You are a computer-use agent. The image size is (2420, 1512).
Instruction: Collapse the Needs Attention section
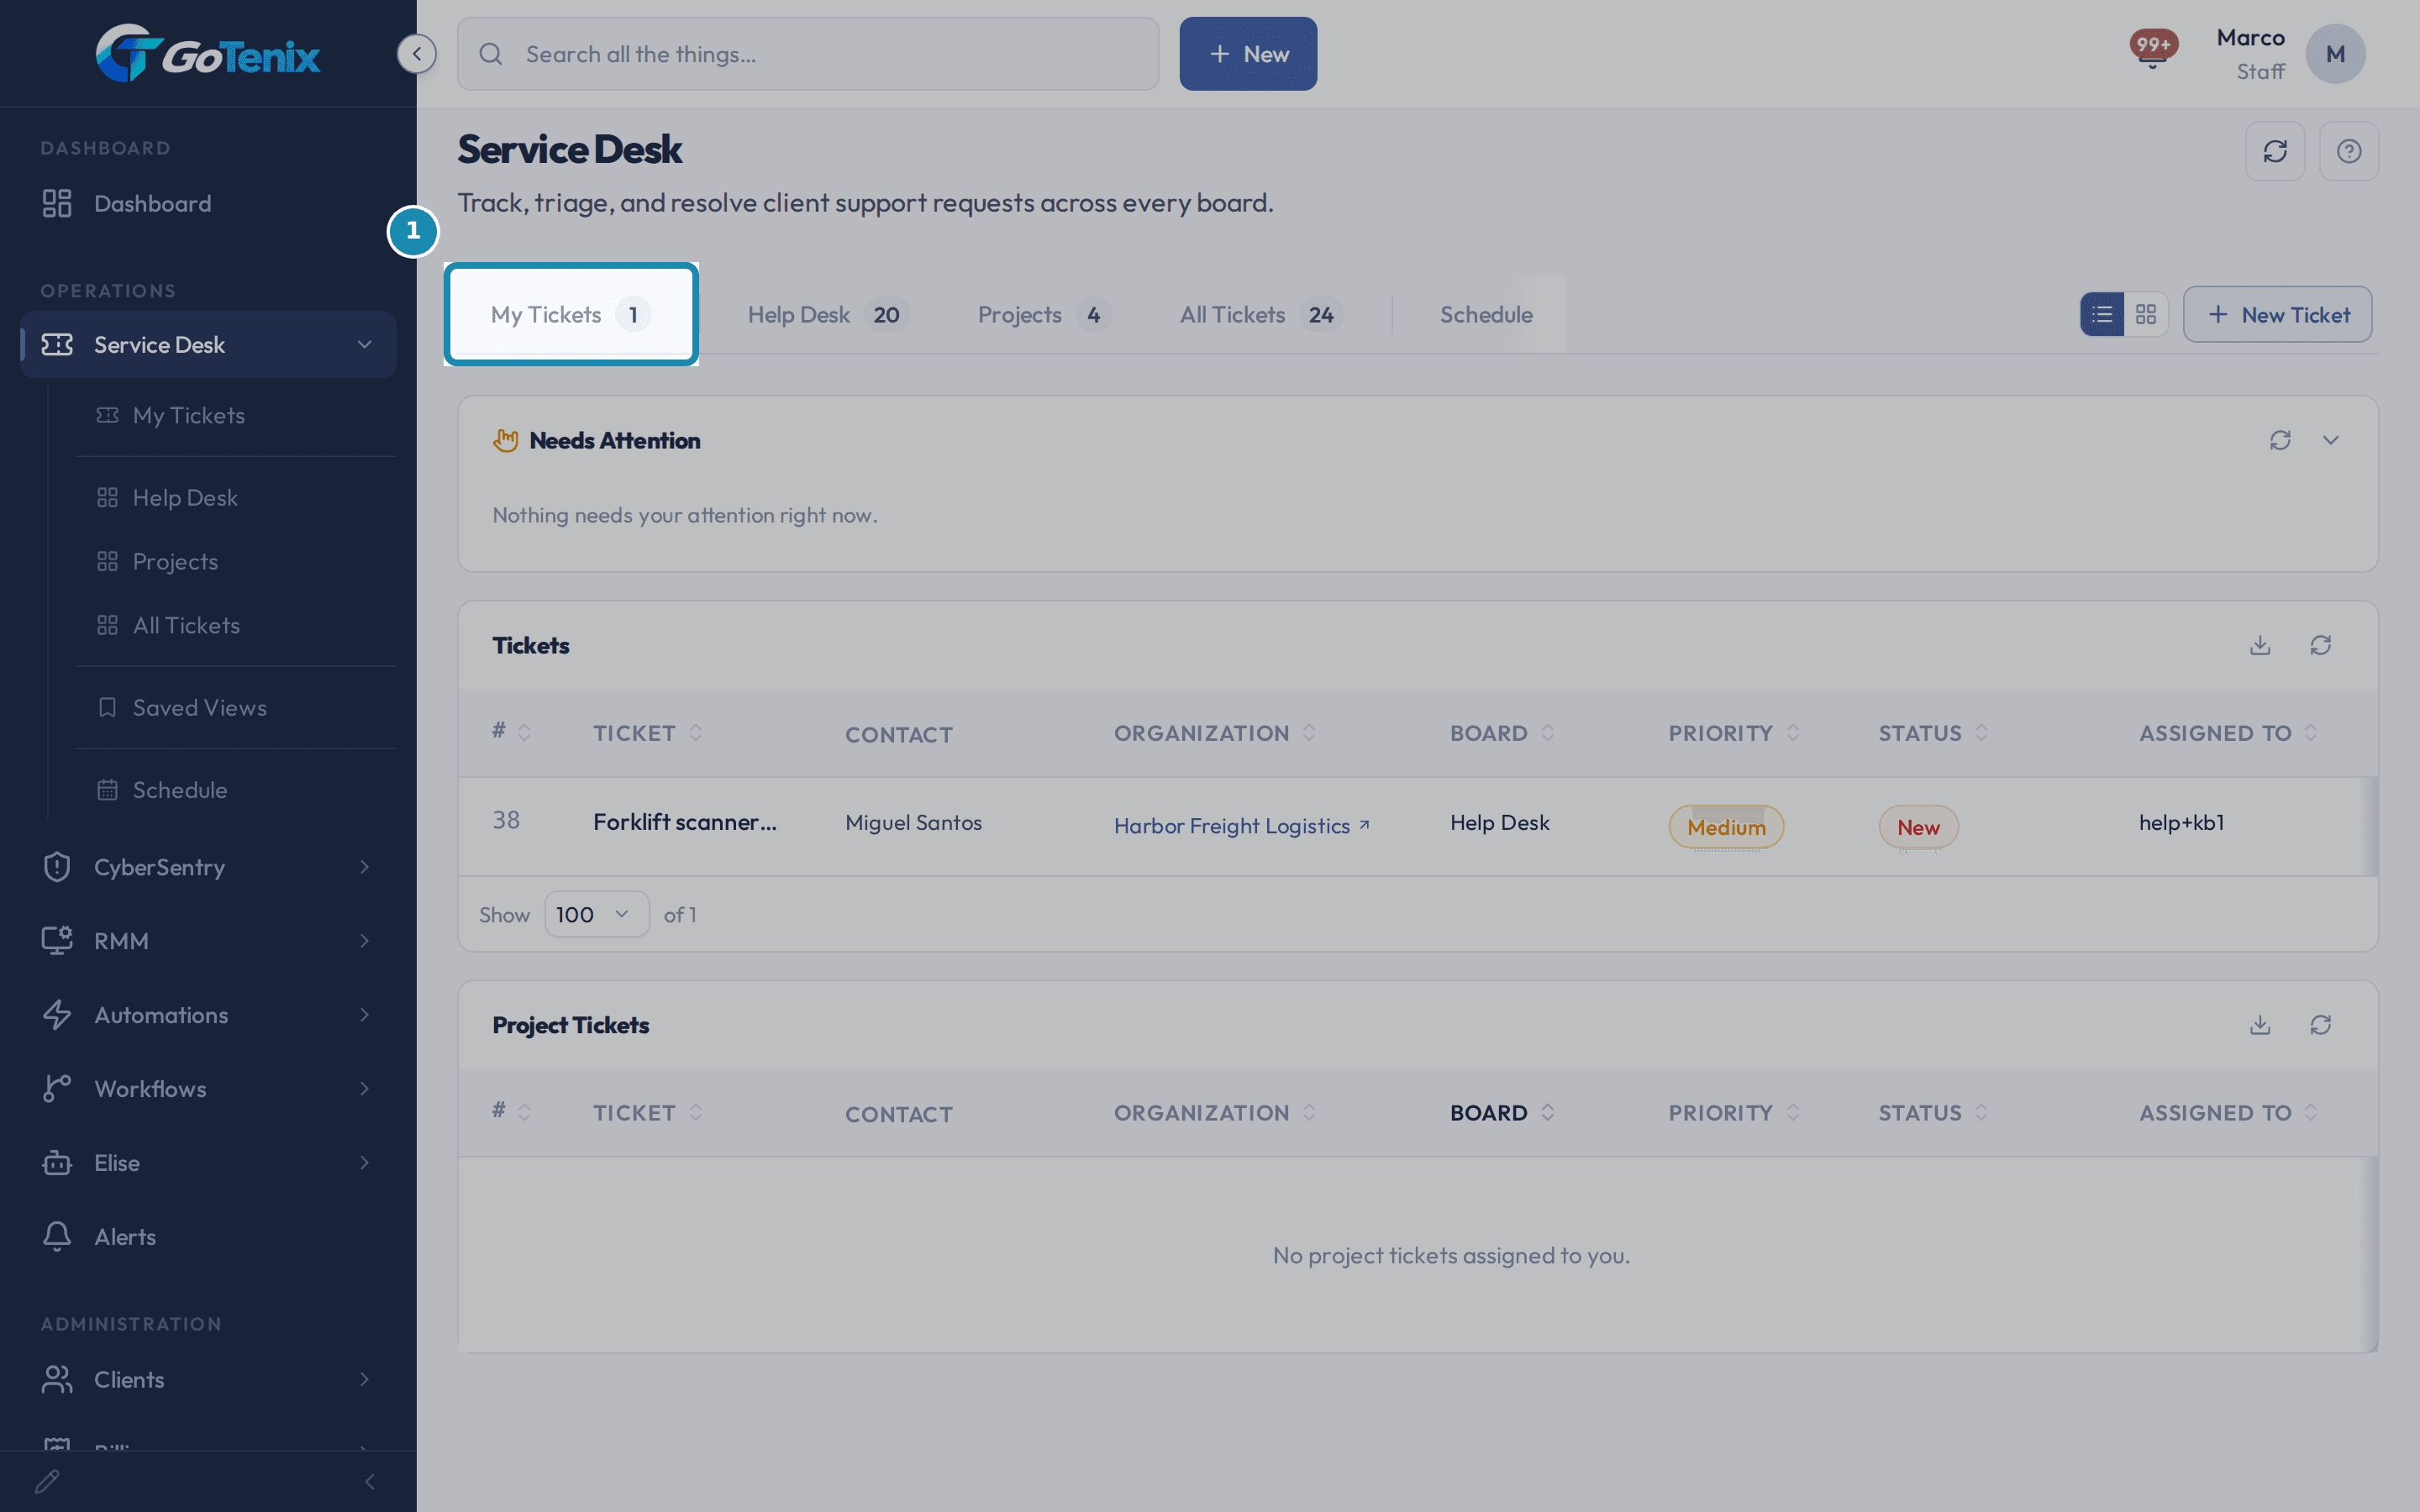coord(2331,440)
